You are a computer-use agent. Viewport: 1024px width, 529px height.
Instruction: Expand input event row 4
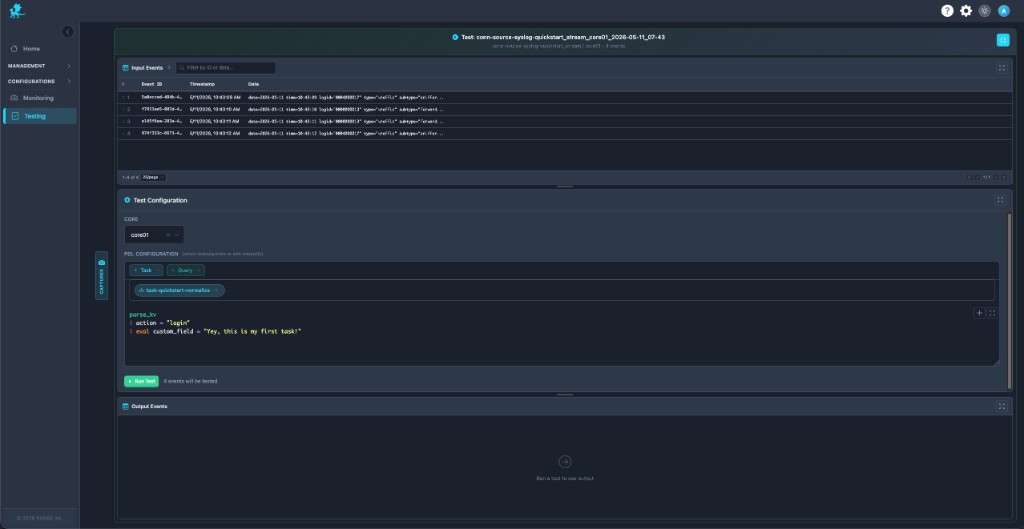click(123, 133)
